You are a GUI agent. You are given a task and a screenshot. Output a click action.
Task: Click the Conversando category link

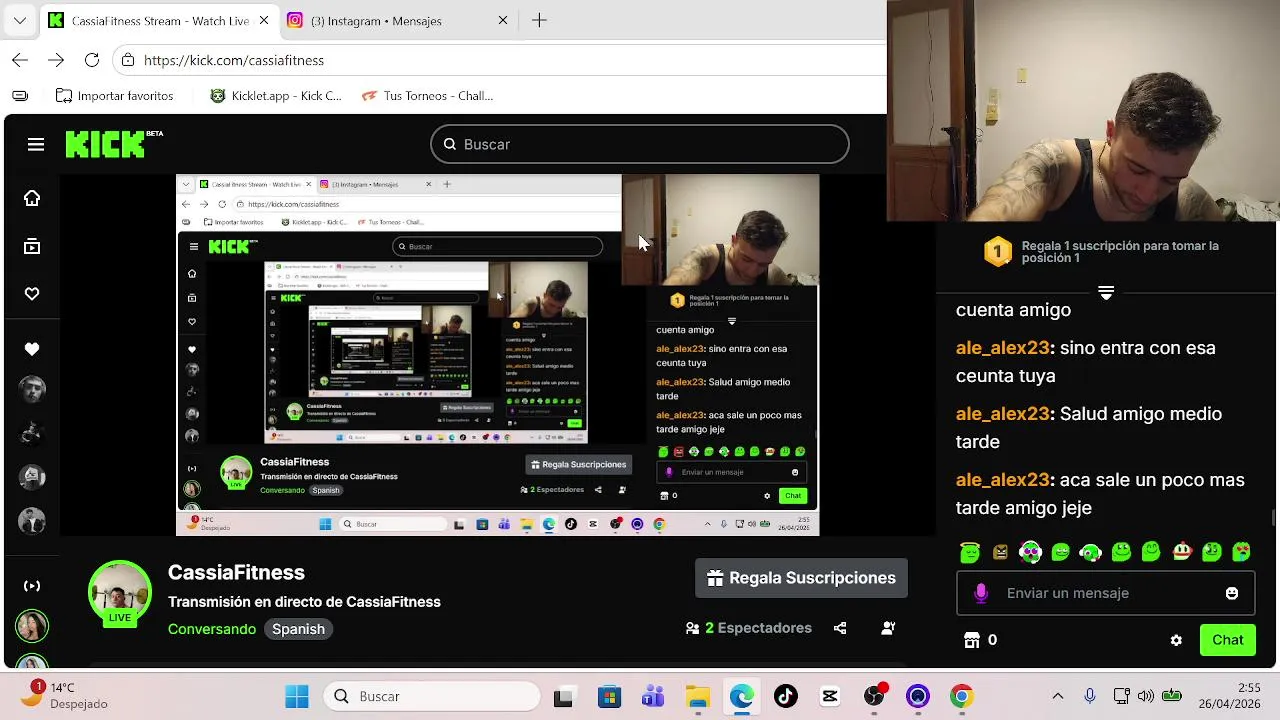(x=212, y=629)
